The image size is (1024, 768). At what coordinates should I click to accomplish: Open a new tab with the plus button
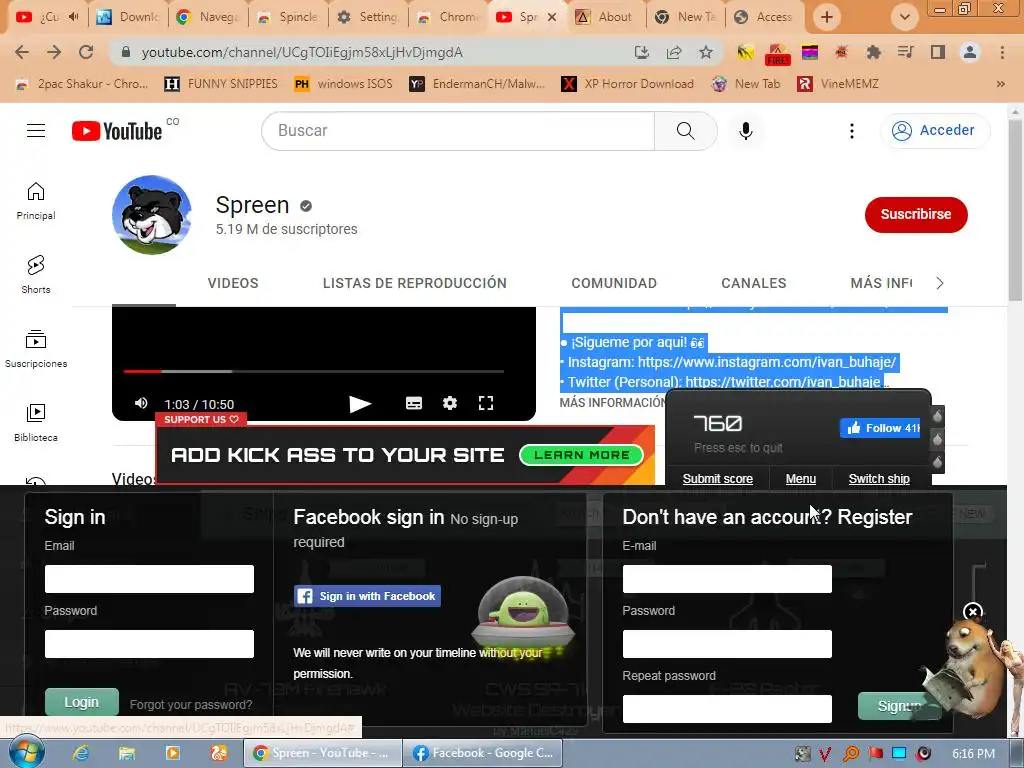(827, 17)
